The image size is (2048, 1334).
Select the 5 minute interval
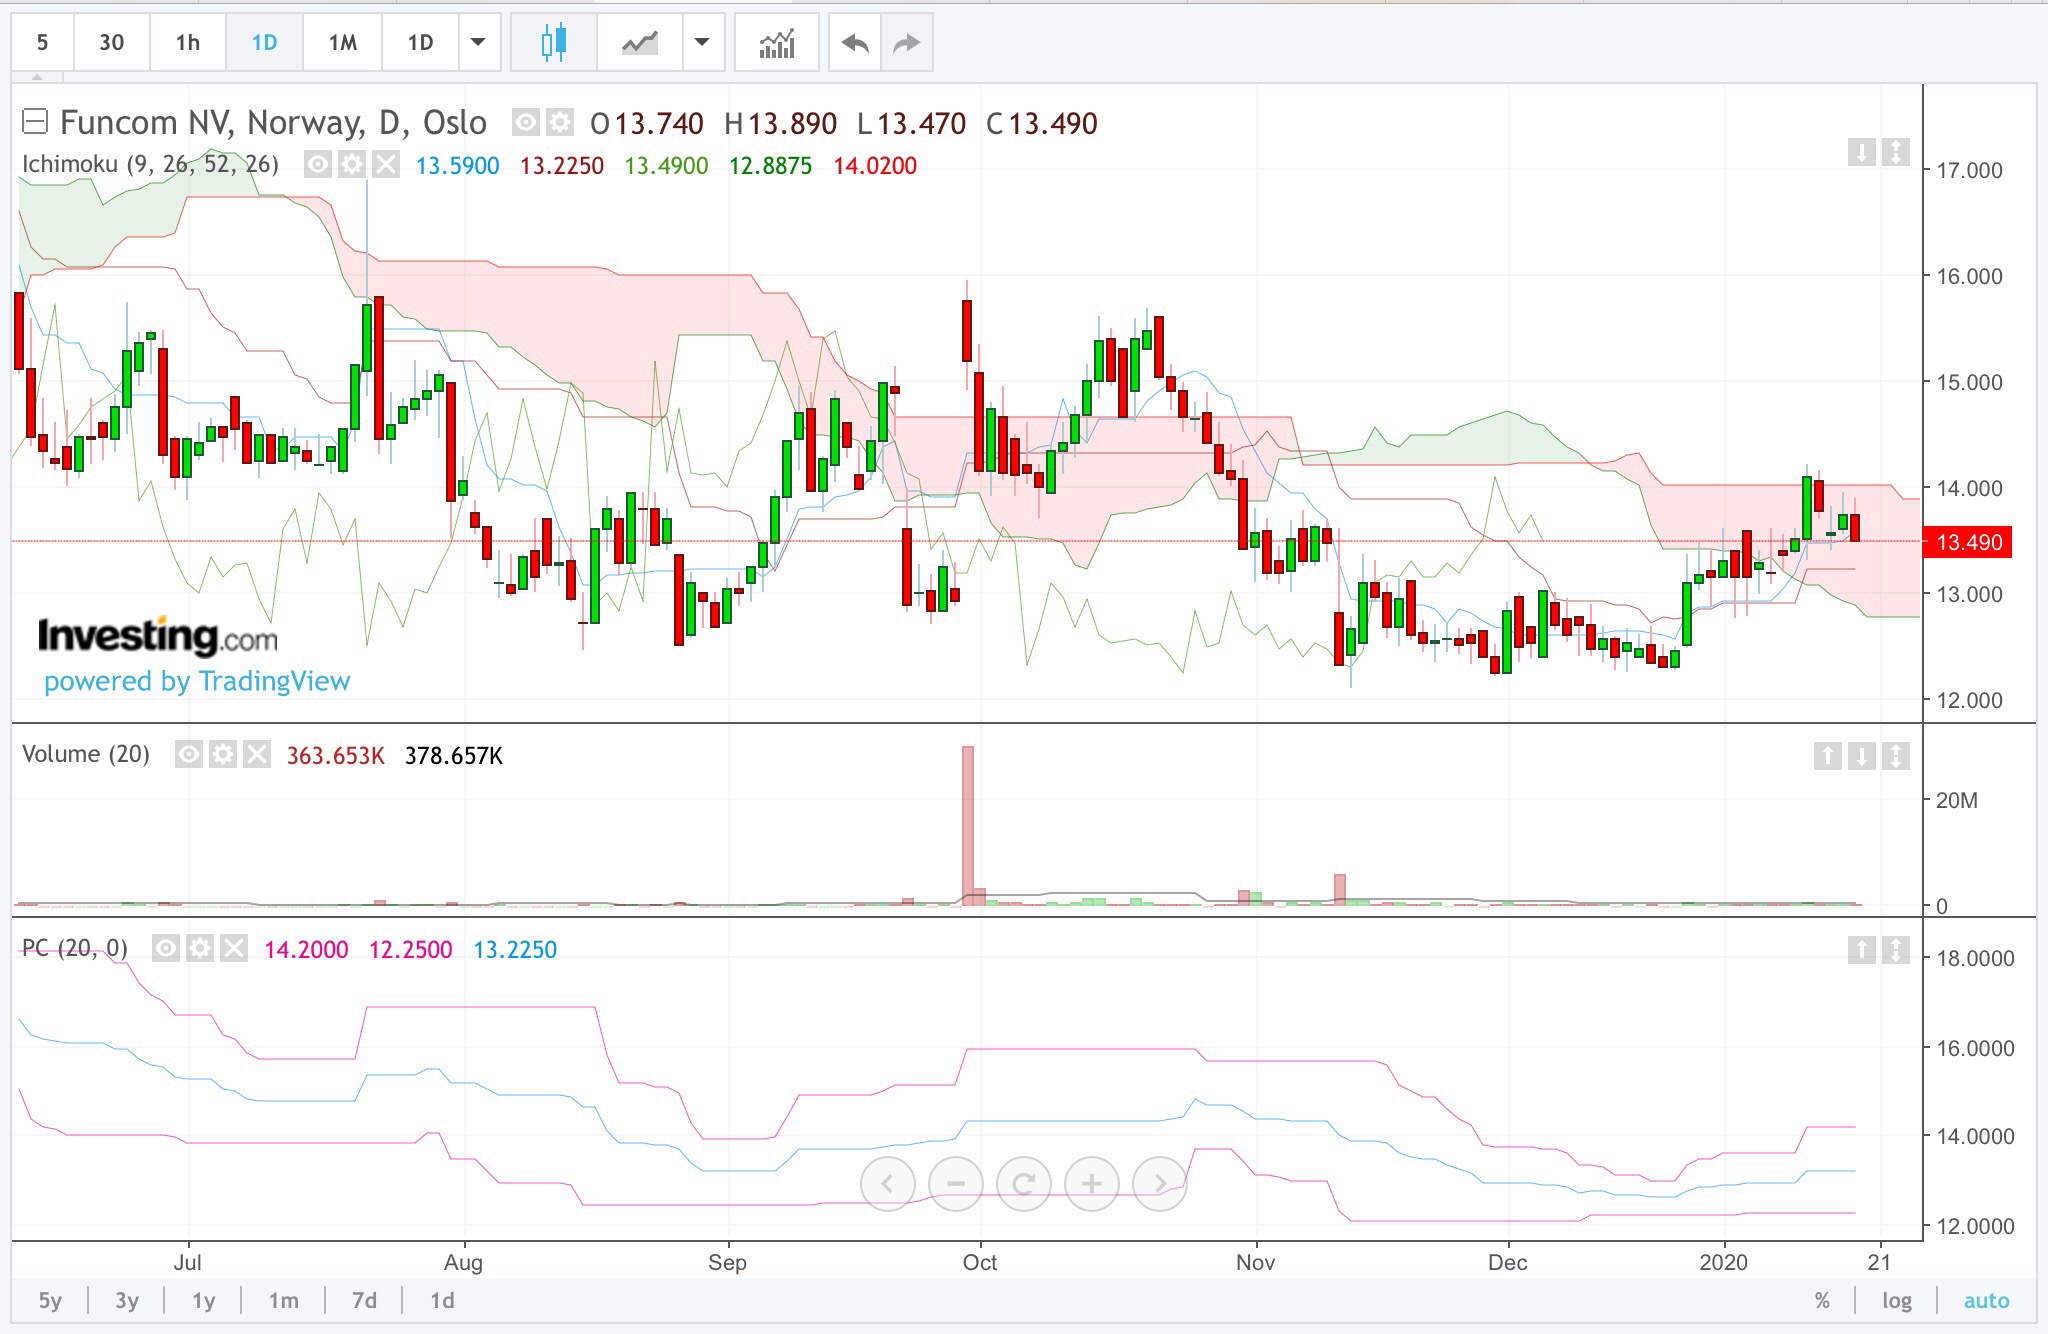[x=42, y=42]
